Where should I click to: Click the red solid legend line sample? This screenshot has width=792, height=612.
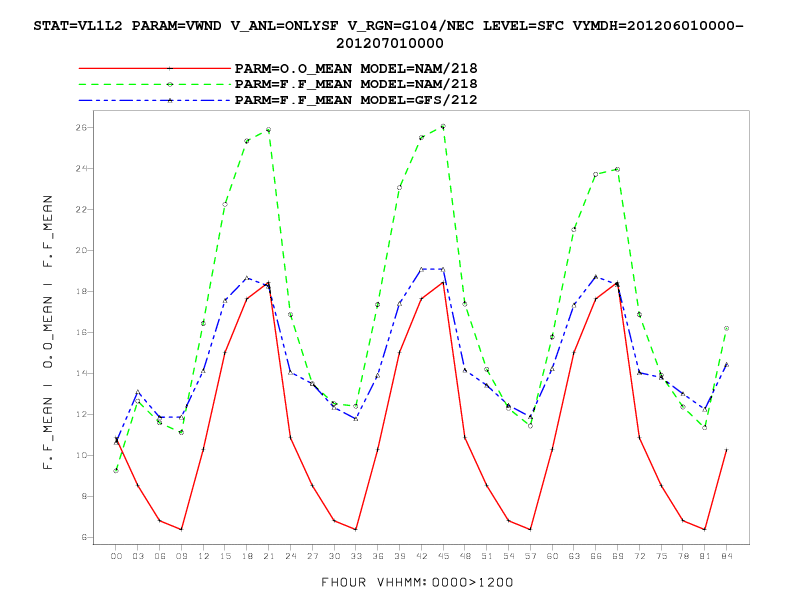155,68
